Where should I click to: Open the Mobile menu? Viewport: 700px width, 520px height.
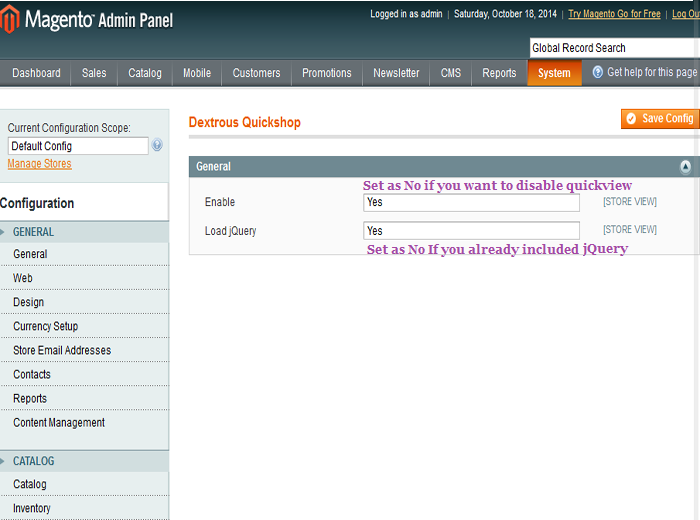(x=197, y=73)
